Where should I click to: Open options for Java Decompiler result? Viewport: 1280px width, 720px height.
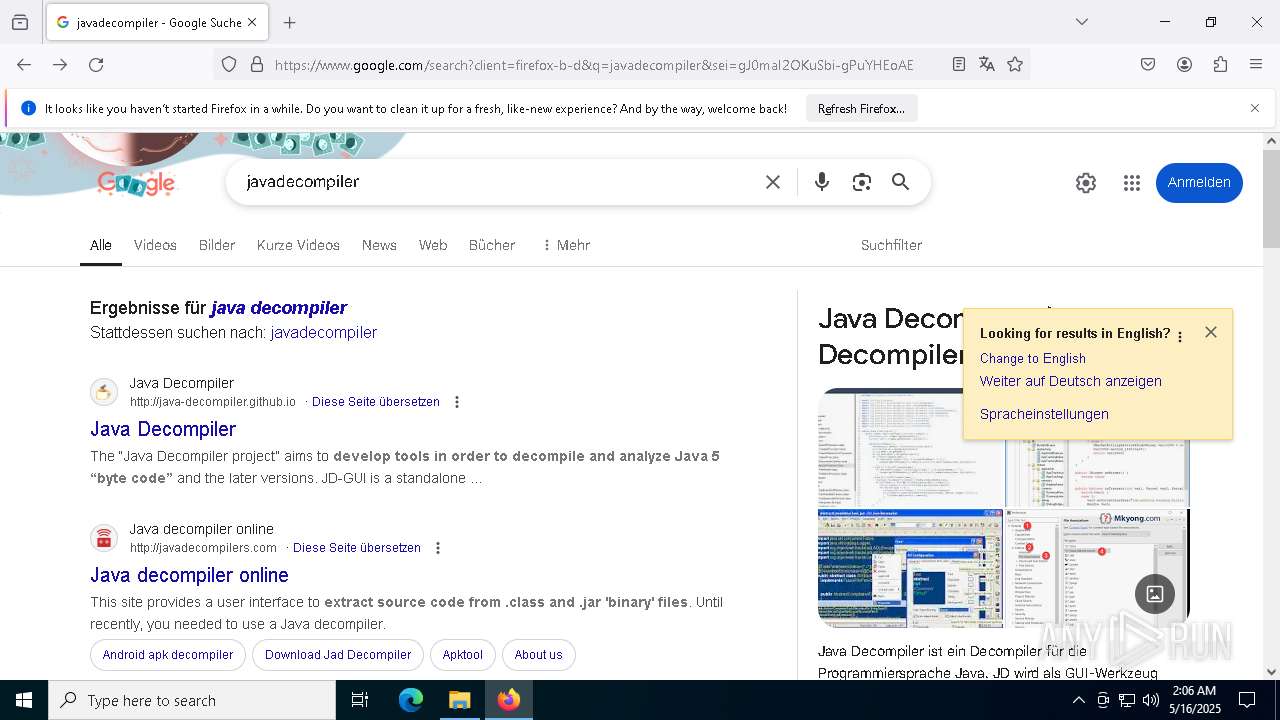(457, 402)
